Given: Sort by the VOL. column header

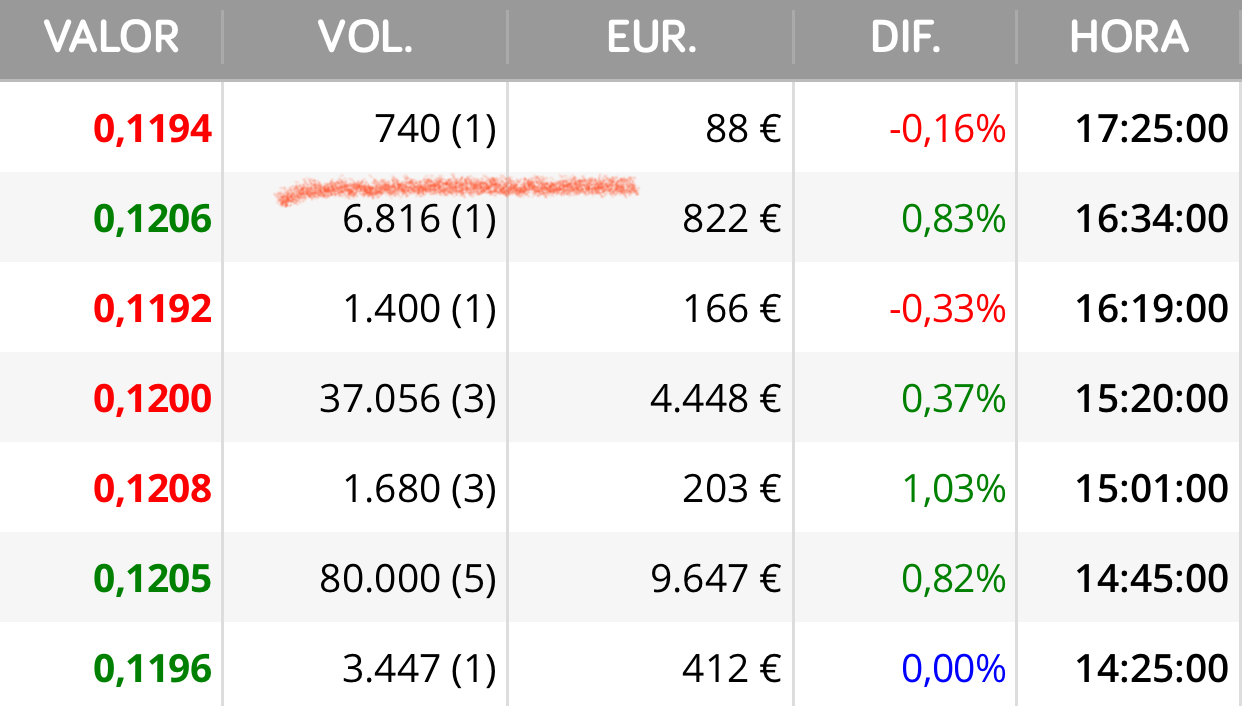Looking at the screenshot, I should 365,37.
